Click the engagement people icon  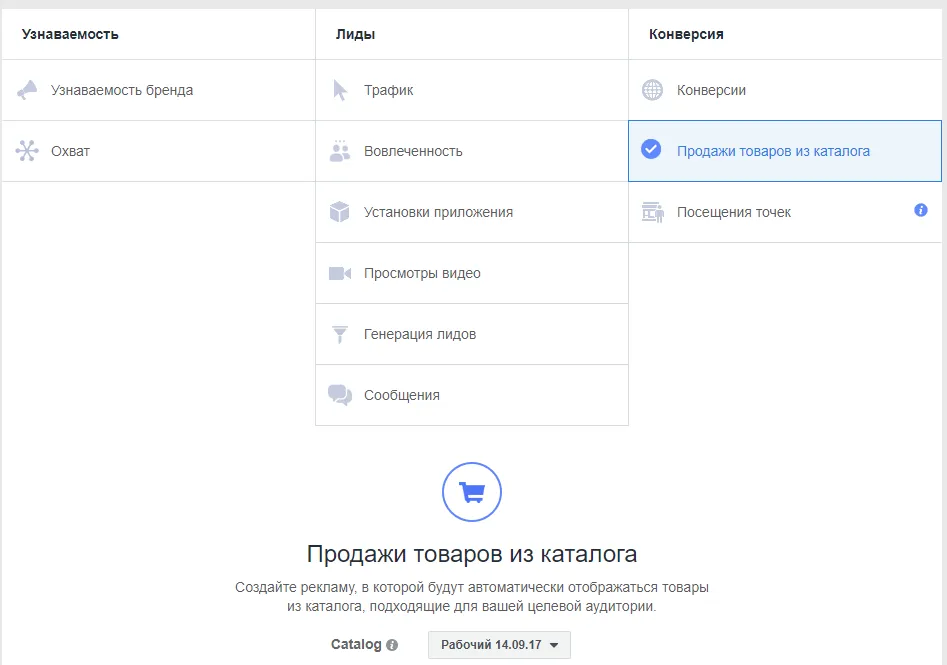click(340, 151)
